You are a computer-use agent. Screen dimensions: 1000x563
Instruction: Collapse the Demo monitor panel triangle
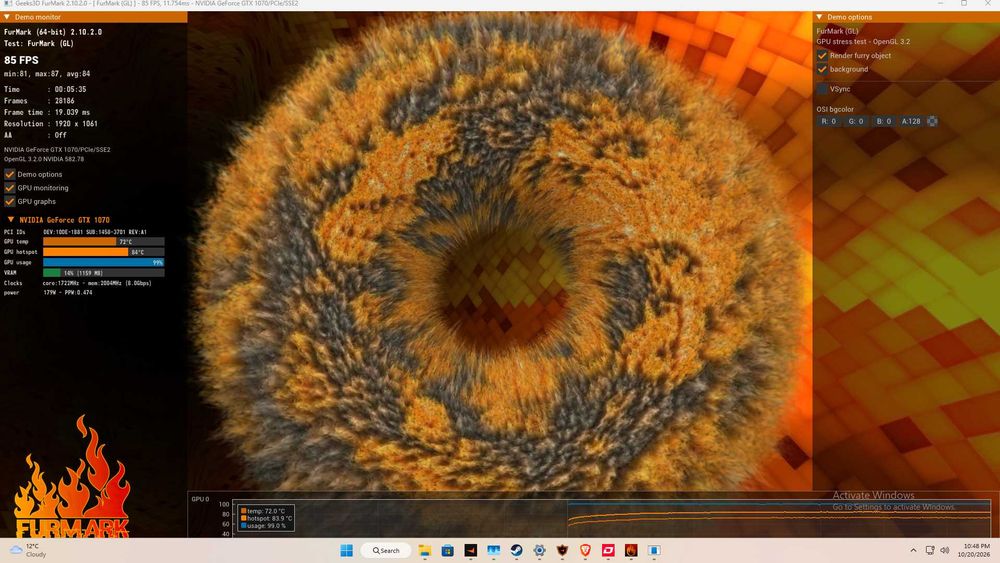point(7,17)
